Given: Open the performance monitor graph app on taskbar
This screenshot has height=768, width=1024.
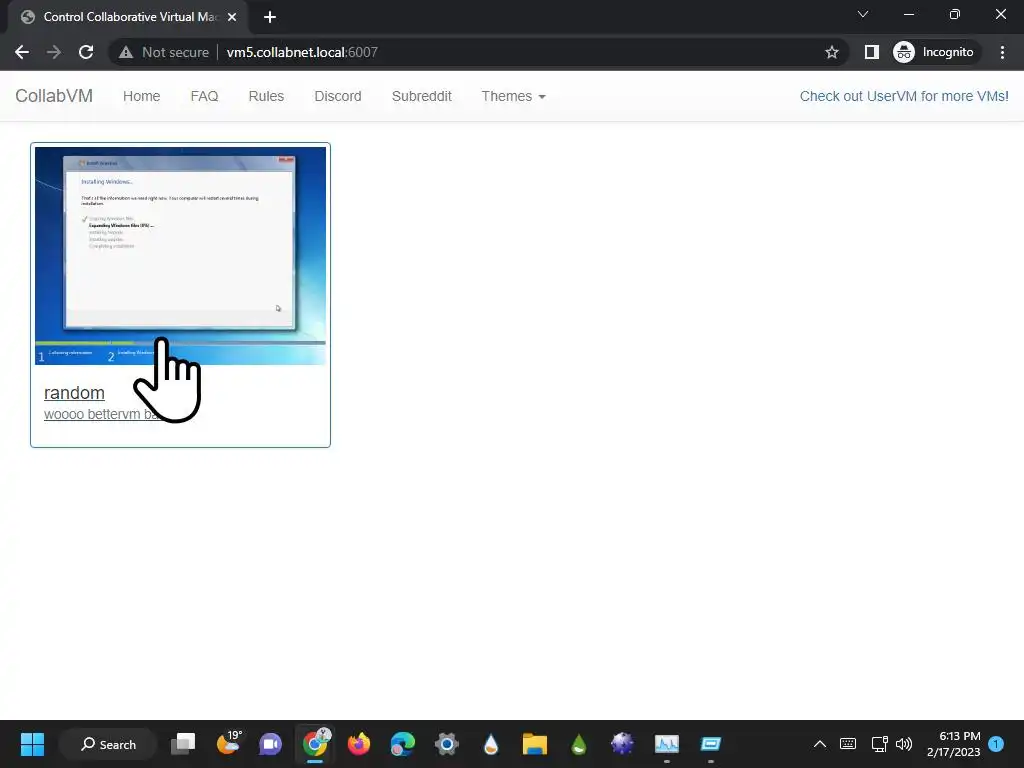Looking at the screenshot, I should click(667, 744).
